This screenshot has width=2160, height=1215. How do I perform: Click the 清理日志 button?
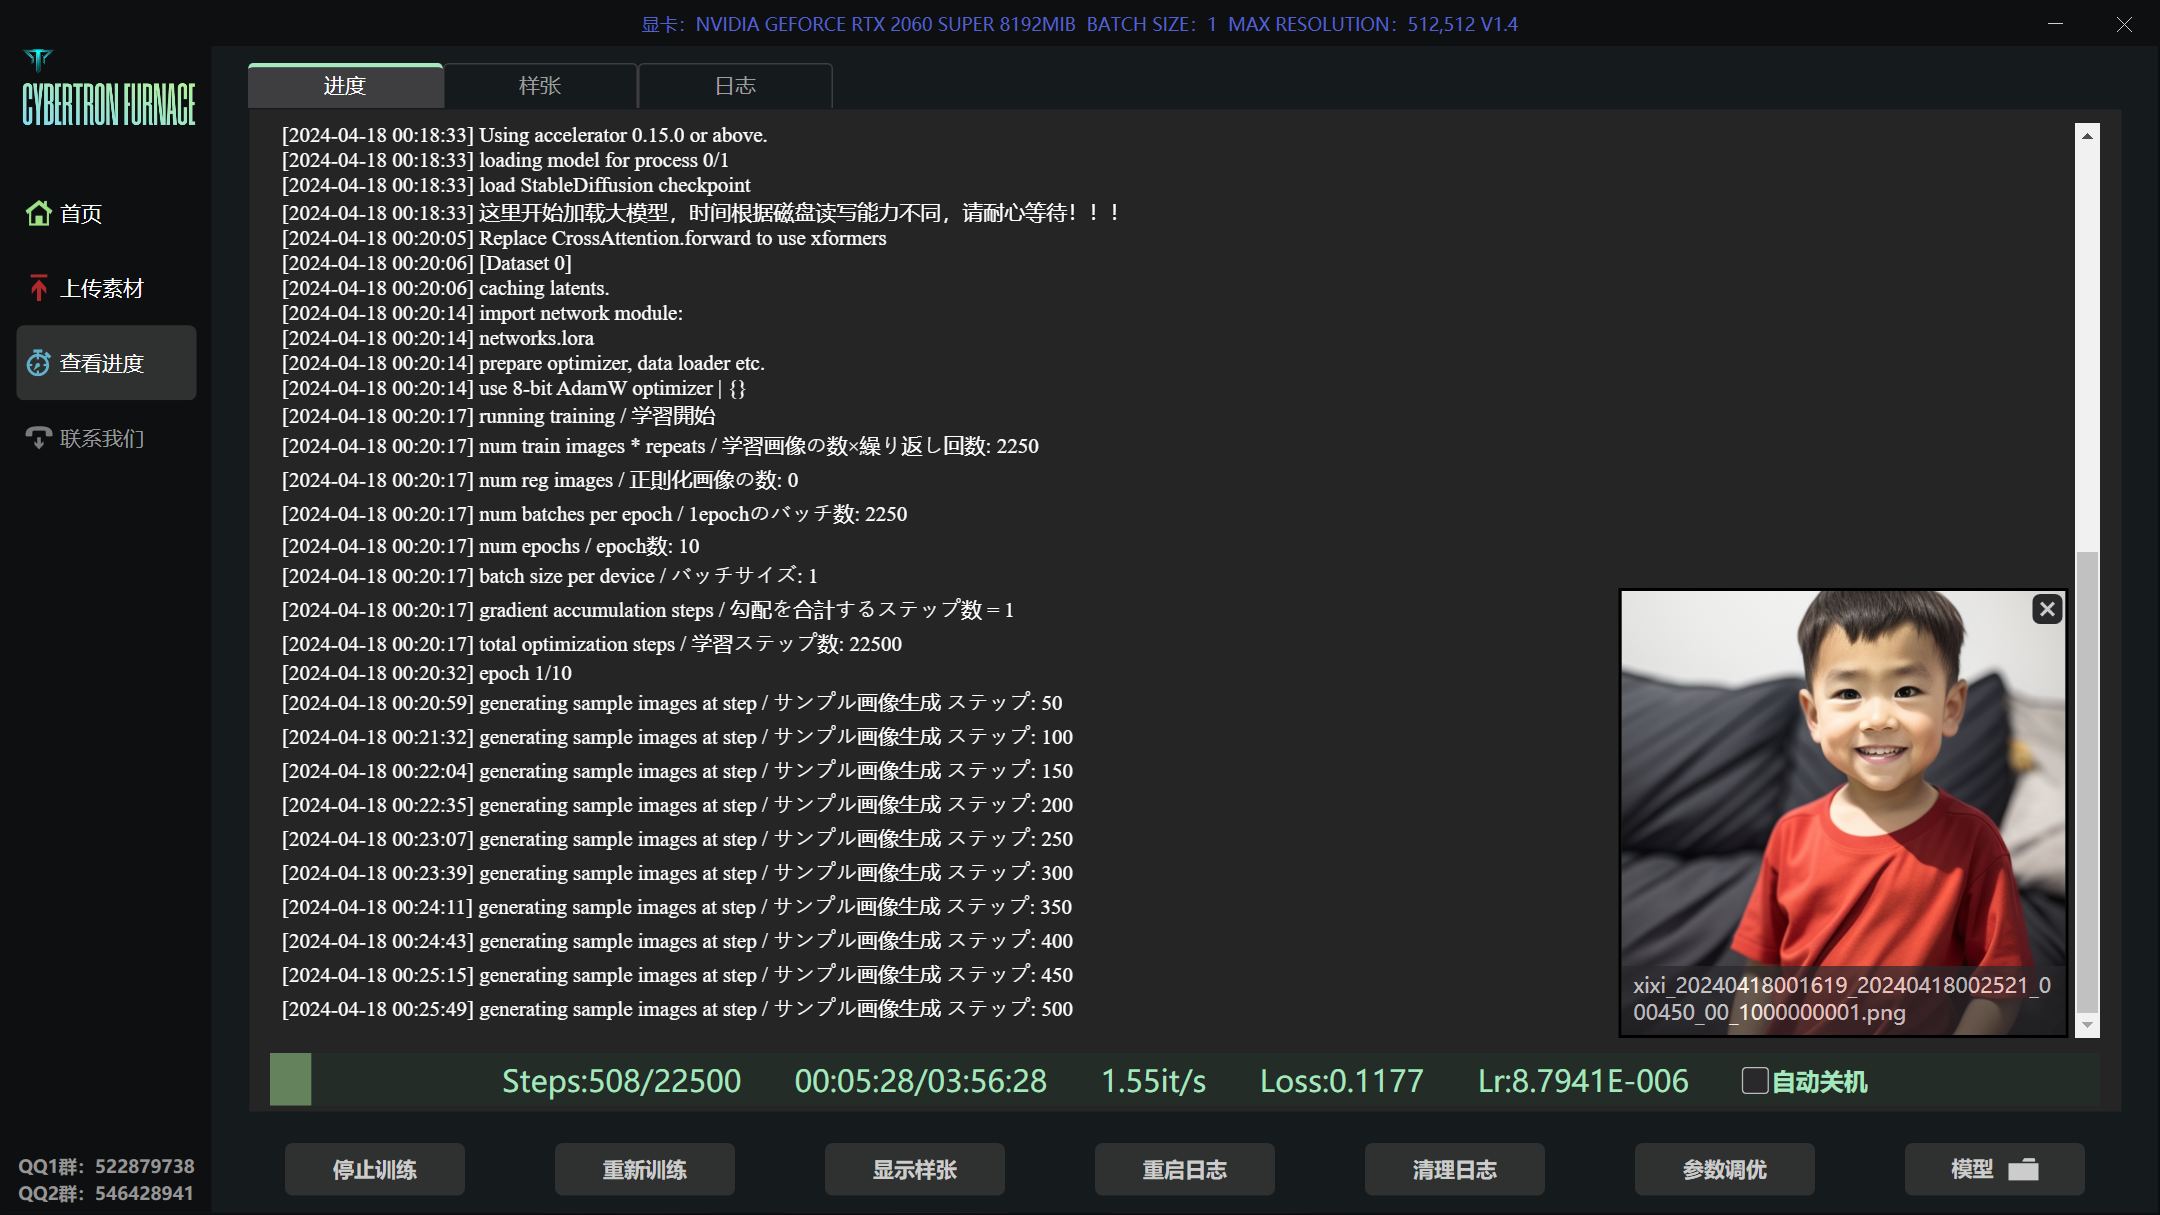coord(1455,1169)
